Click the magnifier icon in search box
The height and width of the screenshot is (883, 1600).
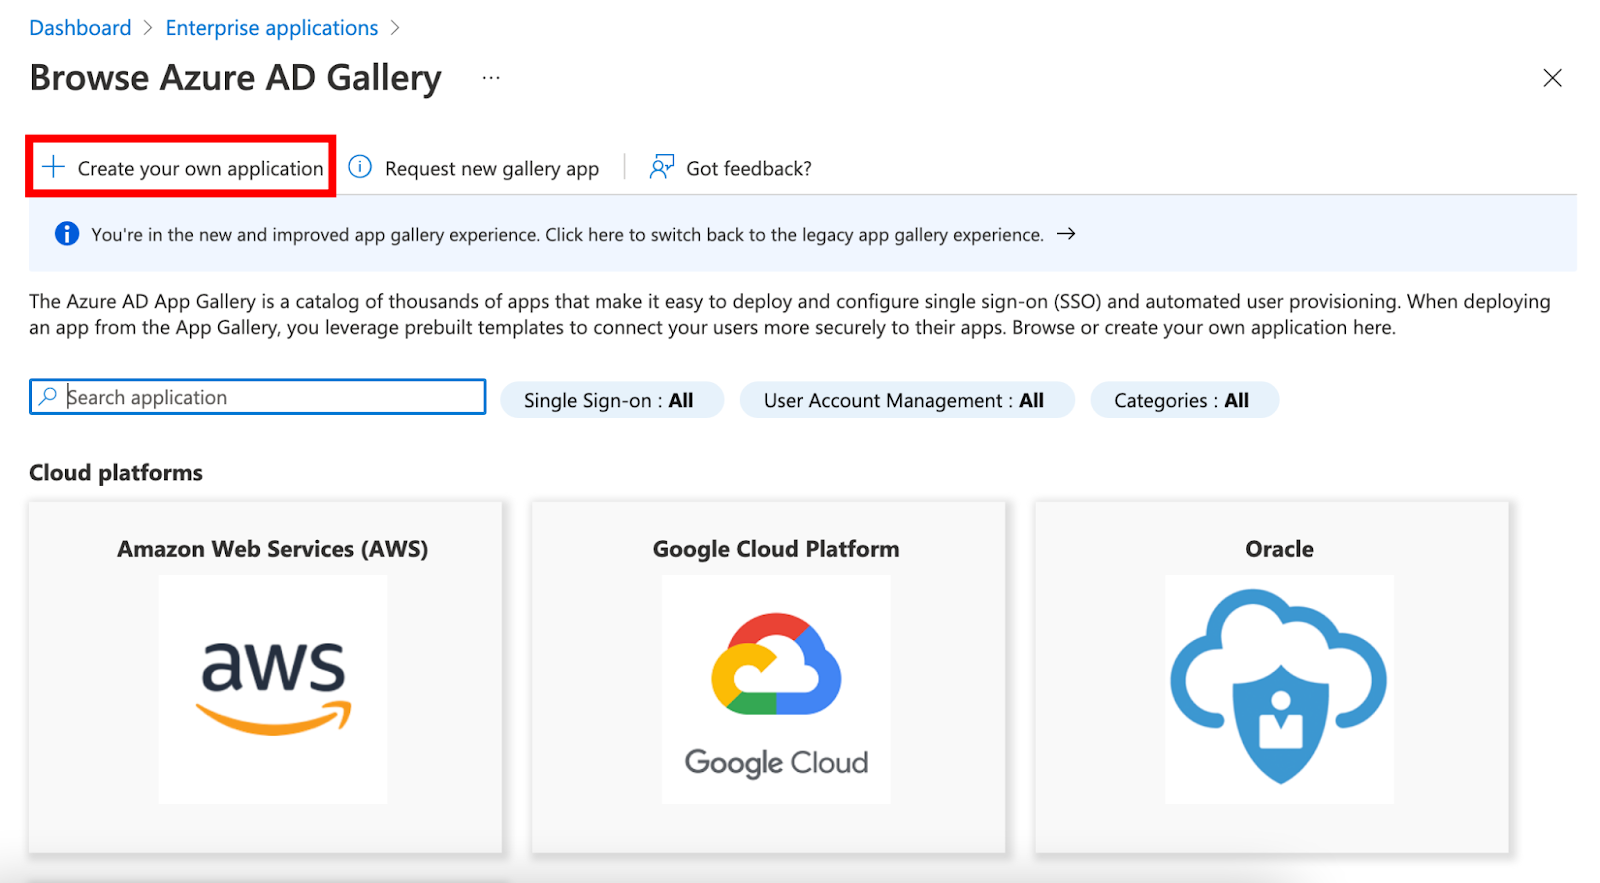[x=48, y=397]
